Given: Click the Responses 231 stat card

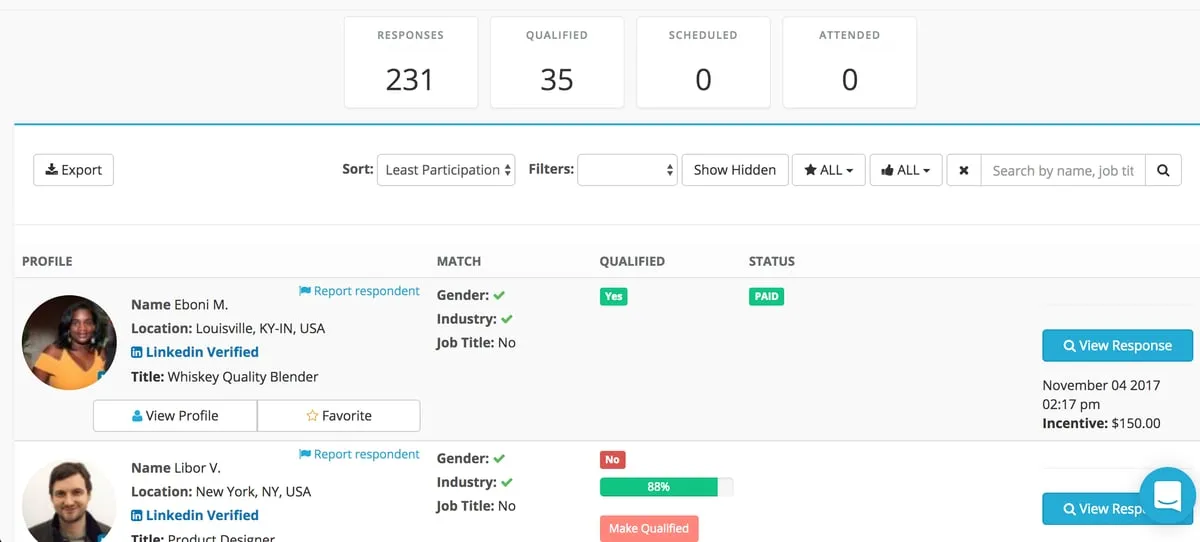Looking at the screenshot, I should [x=410, y=62].
